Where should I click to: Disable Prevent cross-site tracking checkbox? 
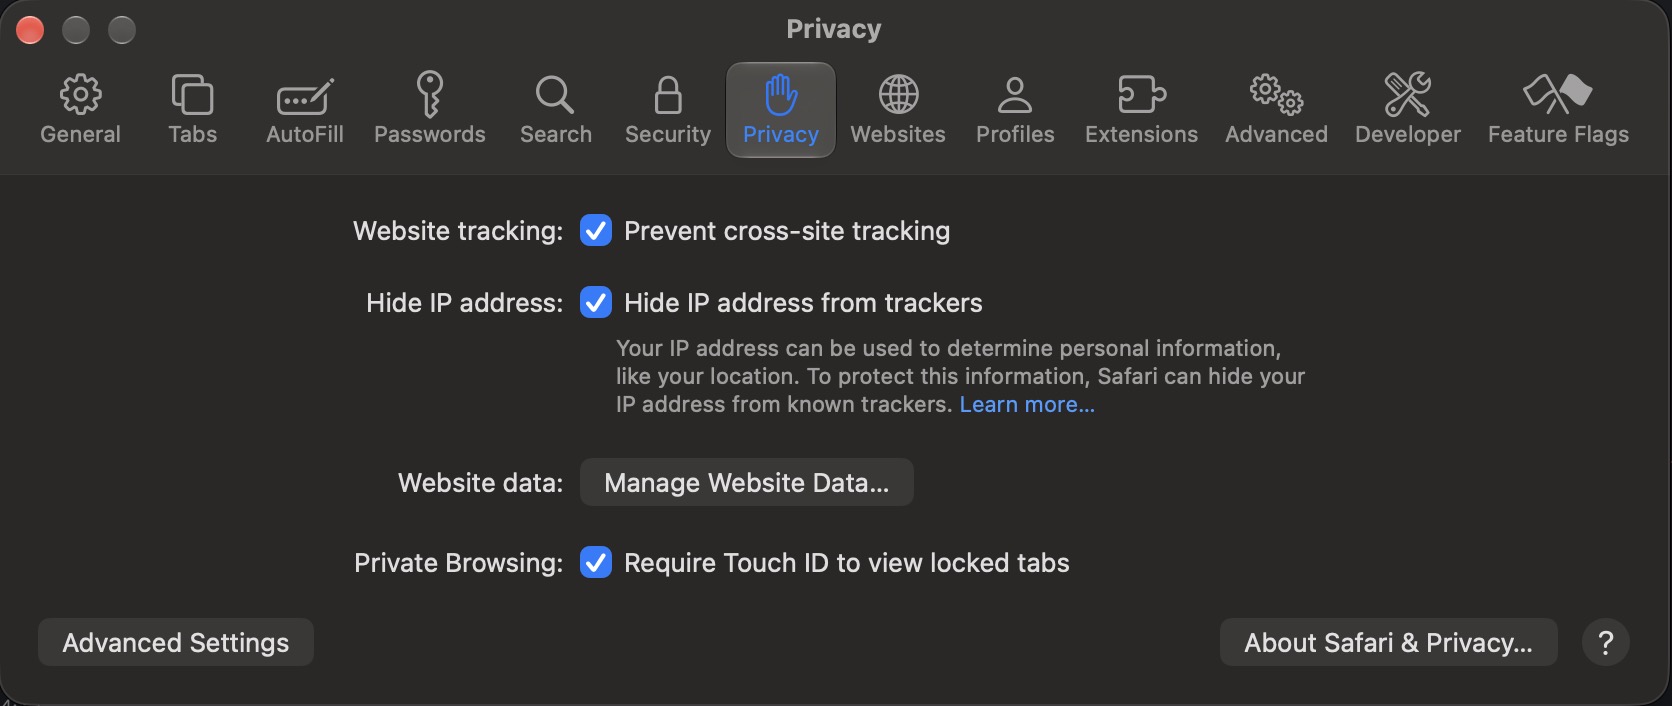click(x=596, y=231)
